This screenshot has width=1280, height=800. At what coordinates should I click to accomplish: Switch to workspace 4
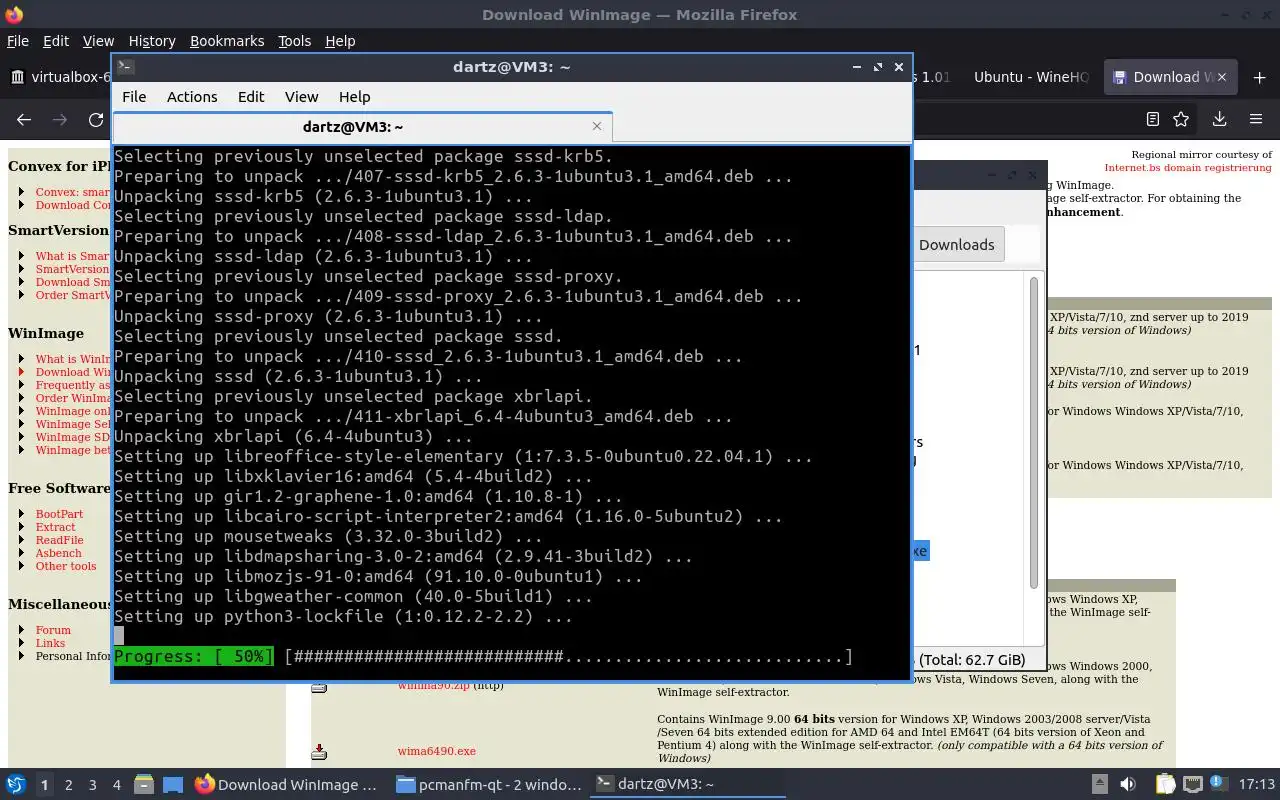tap(116, 784)
